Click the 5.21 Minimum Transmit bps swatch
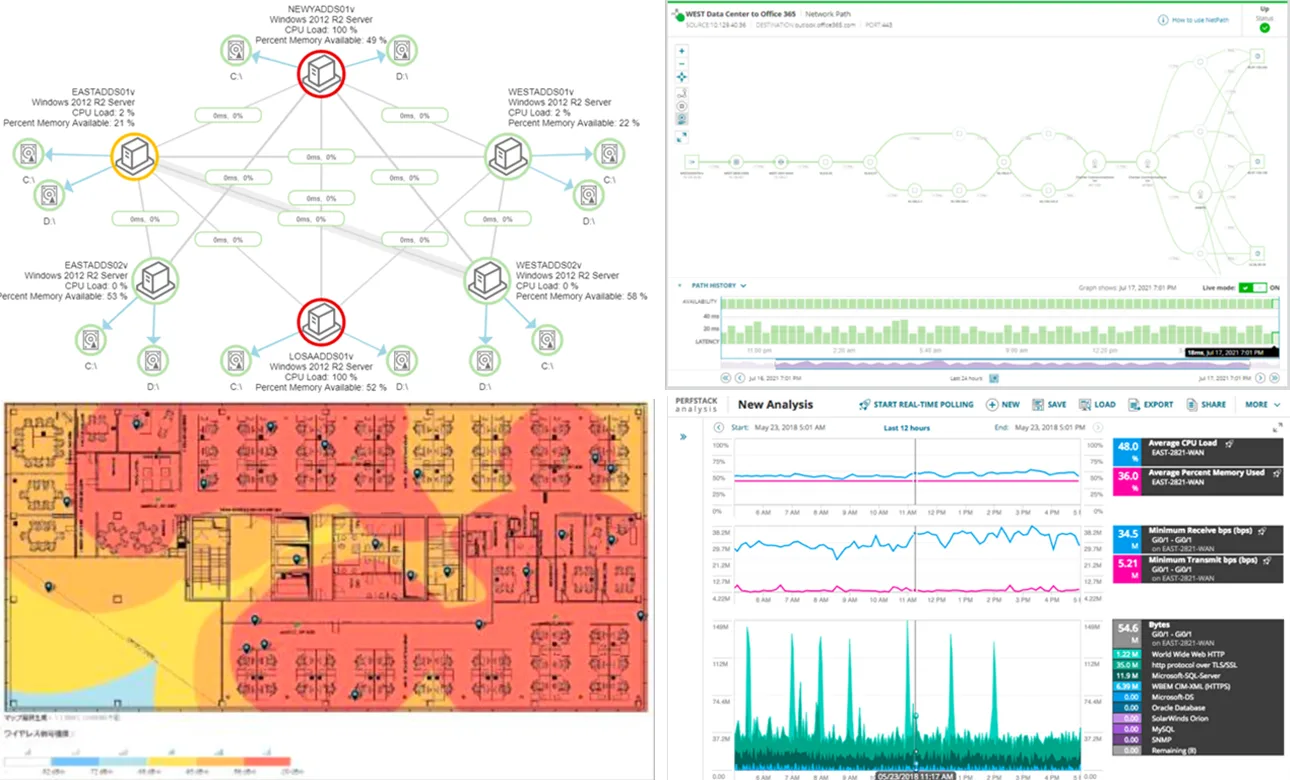Image resolution: width=1290 pixels, height=780 pixels. [1128, 569]
